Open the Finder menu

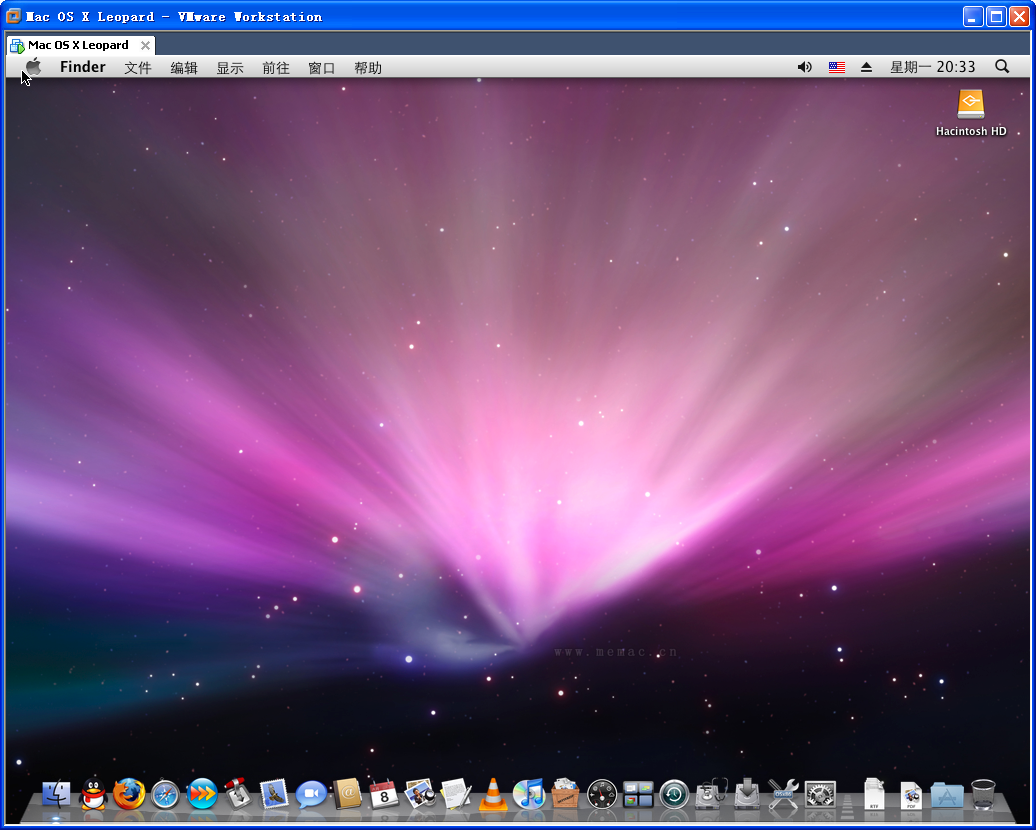83,67
